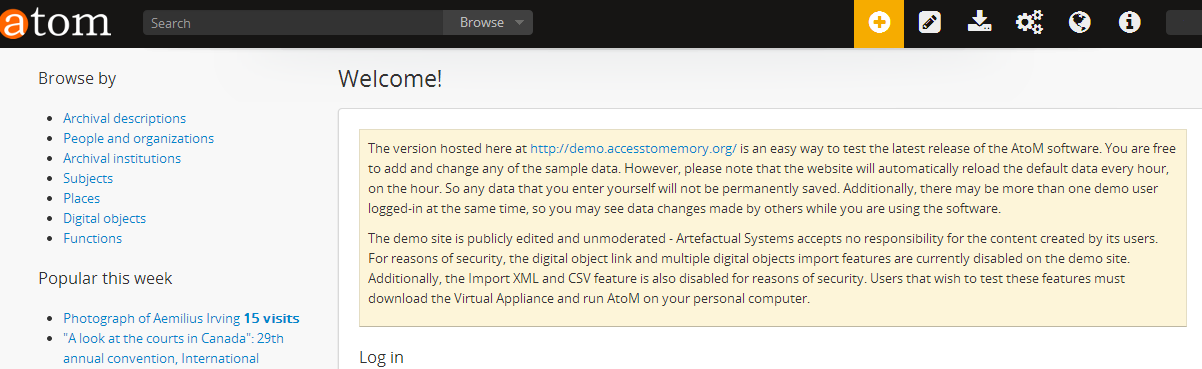Expand the Browse dropdown
The width and height of the screenshot is (1202, 369).
[488, 23]
